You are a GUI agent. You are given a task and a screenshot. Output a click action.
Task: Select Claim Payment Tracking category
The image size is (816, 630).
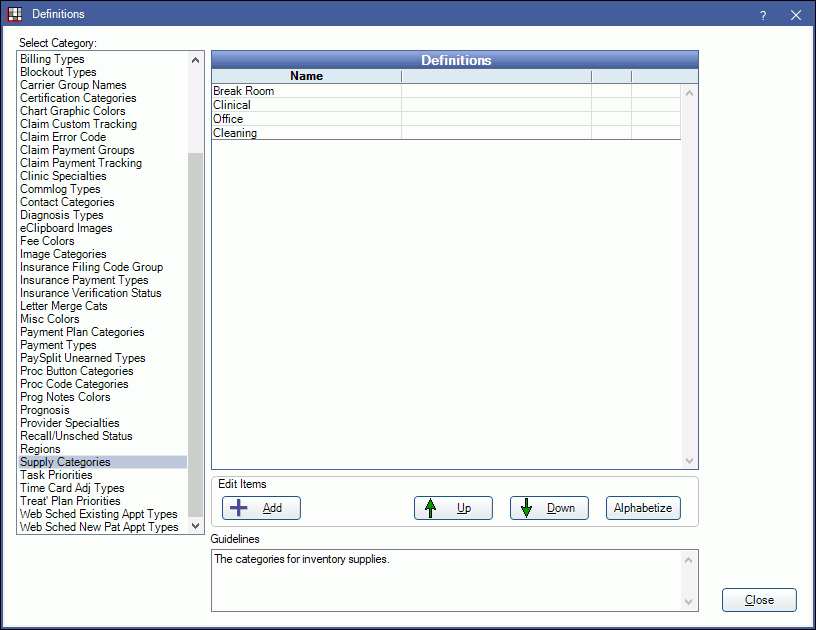coord(103,163)
